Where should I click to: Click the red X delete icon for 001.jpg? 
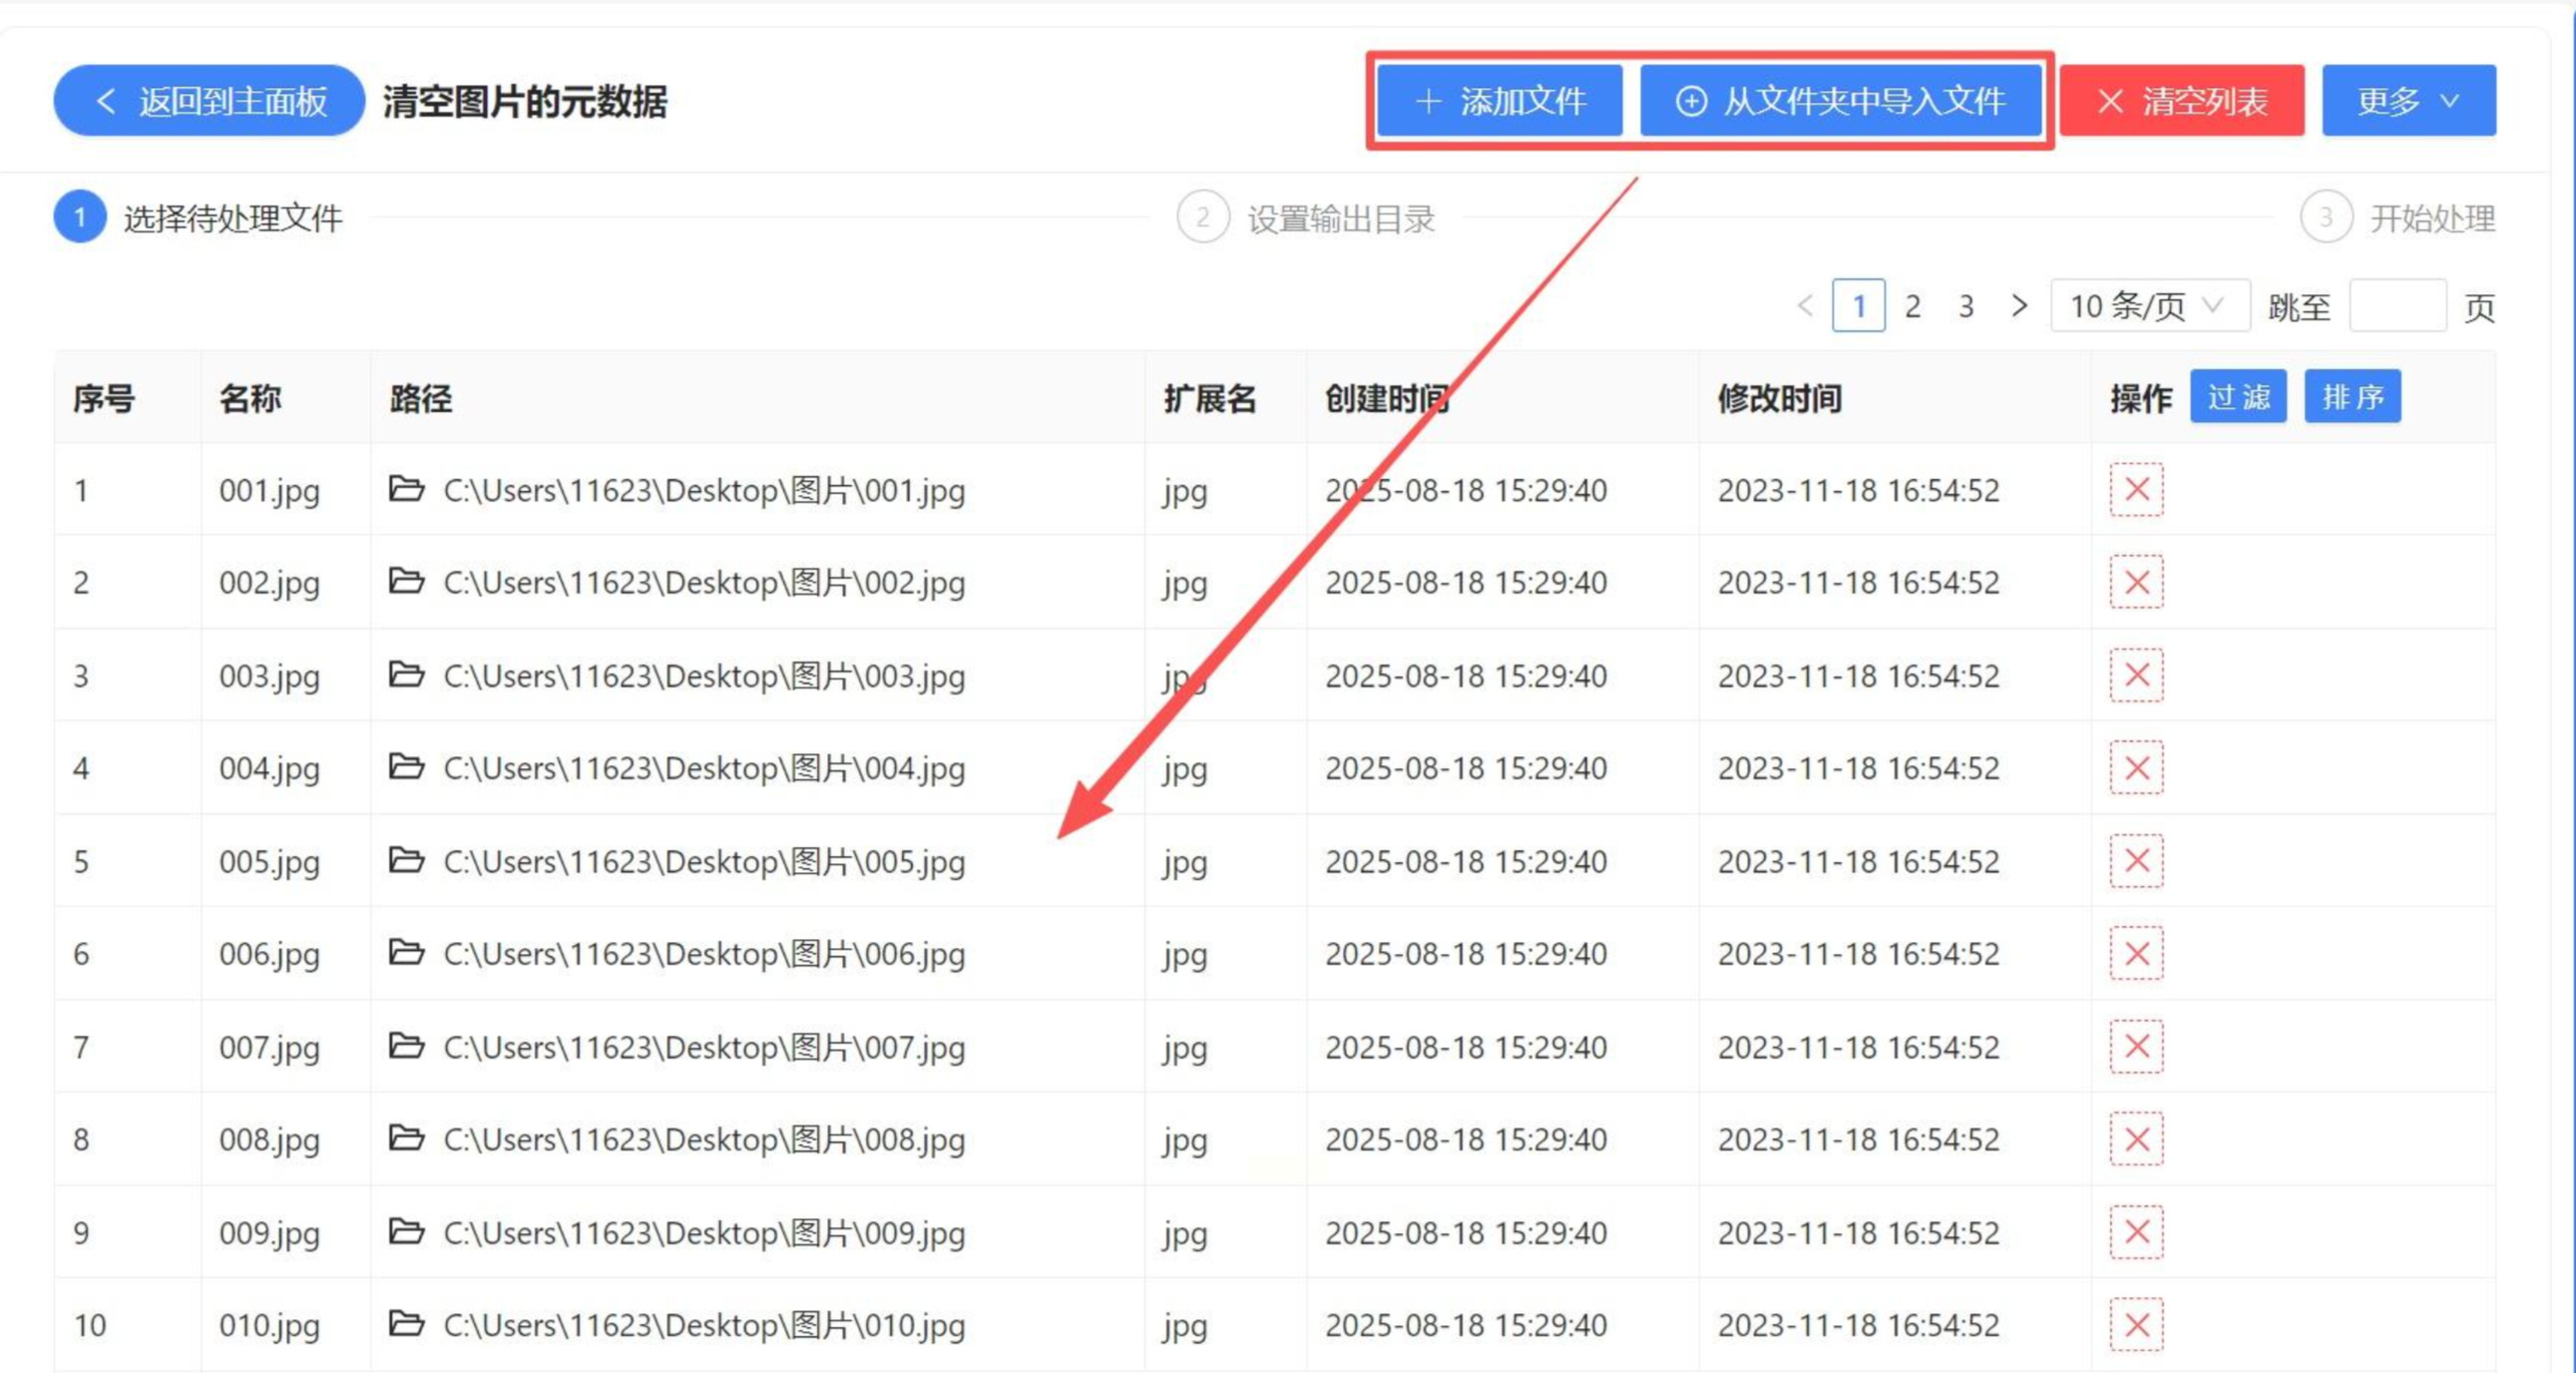(x=2136, y=490)
